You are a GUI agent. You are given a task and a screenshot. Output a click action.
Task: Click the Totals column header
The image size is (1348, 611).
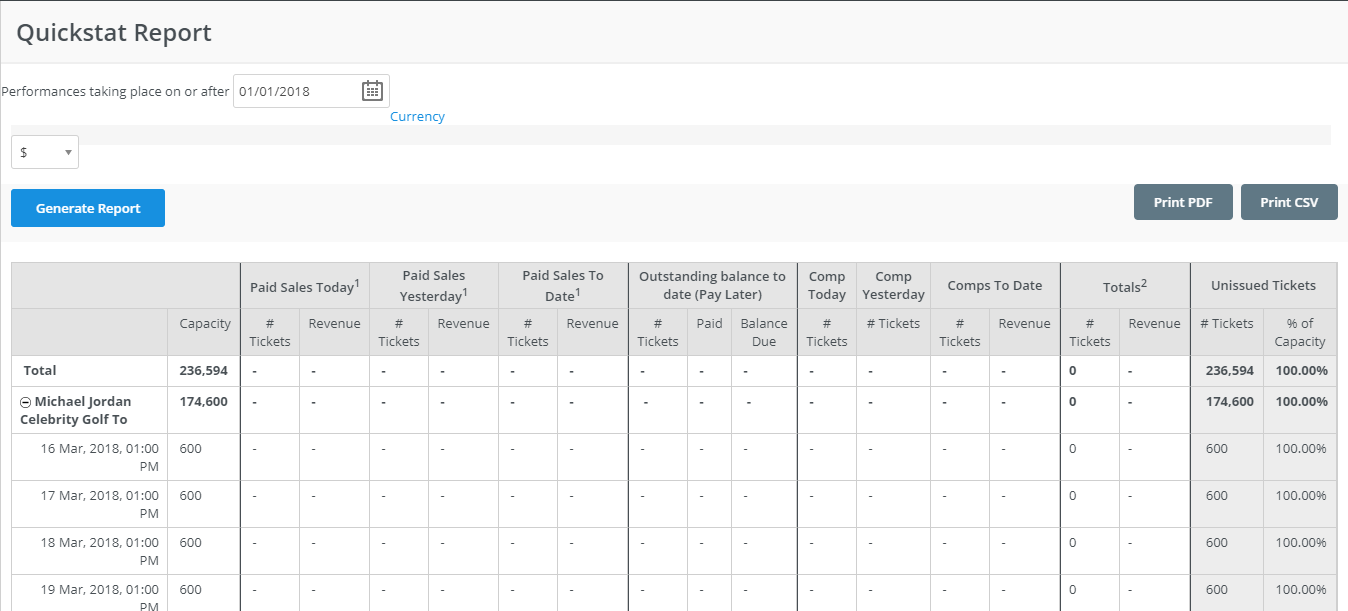[x=1124, y=286]
